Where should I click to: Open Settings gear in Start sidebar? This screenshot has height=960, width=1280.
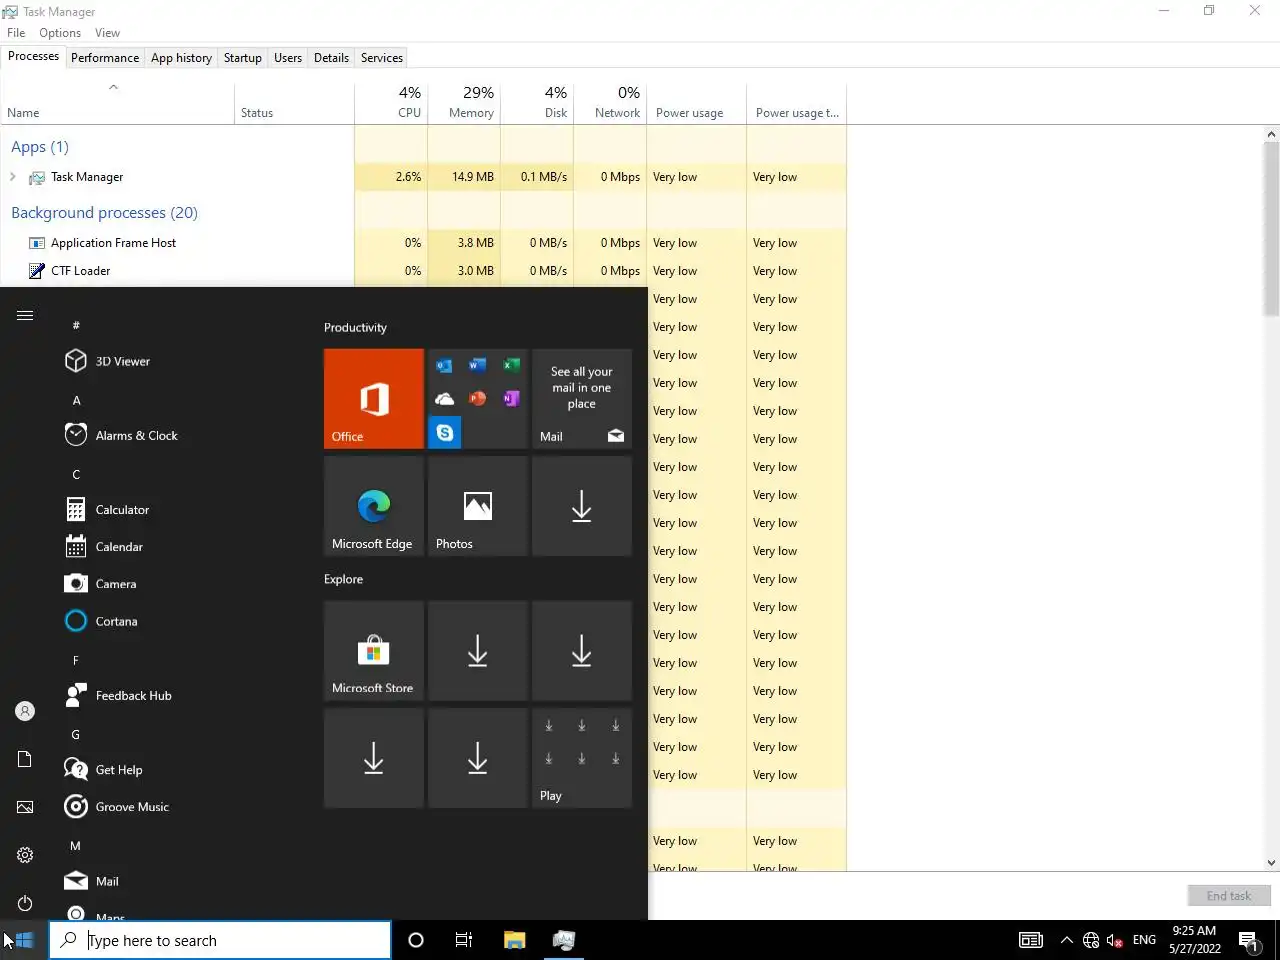(25, 855)
